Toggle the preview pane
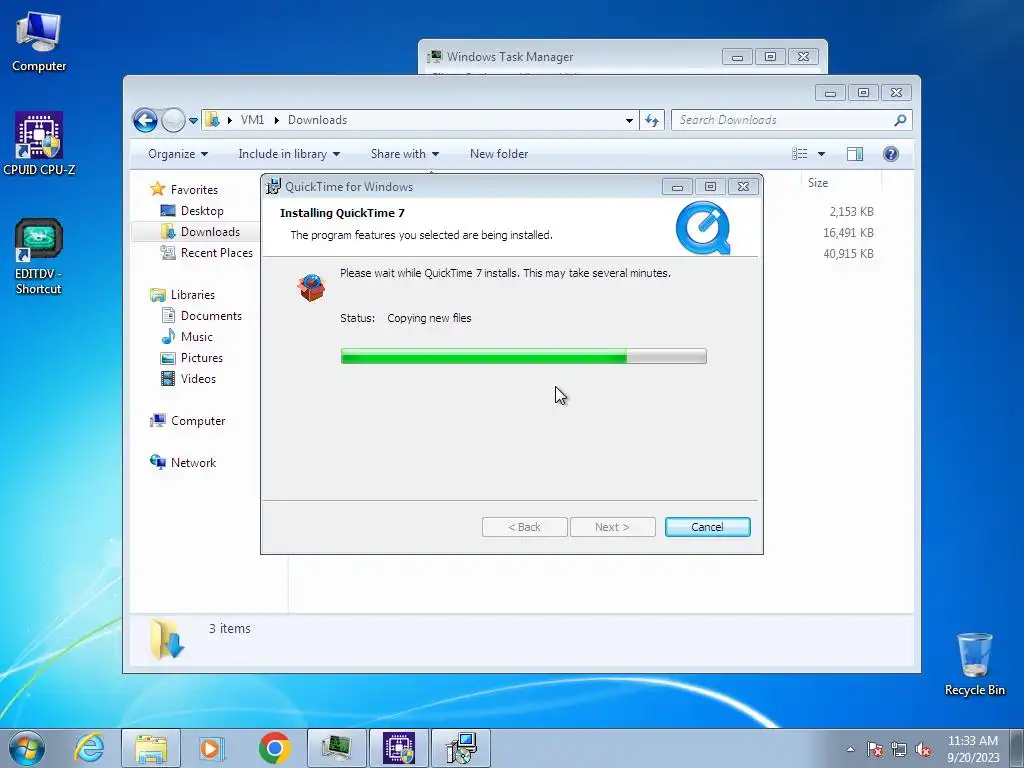1024x768 pixels. click(x=855, y=154)
